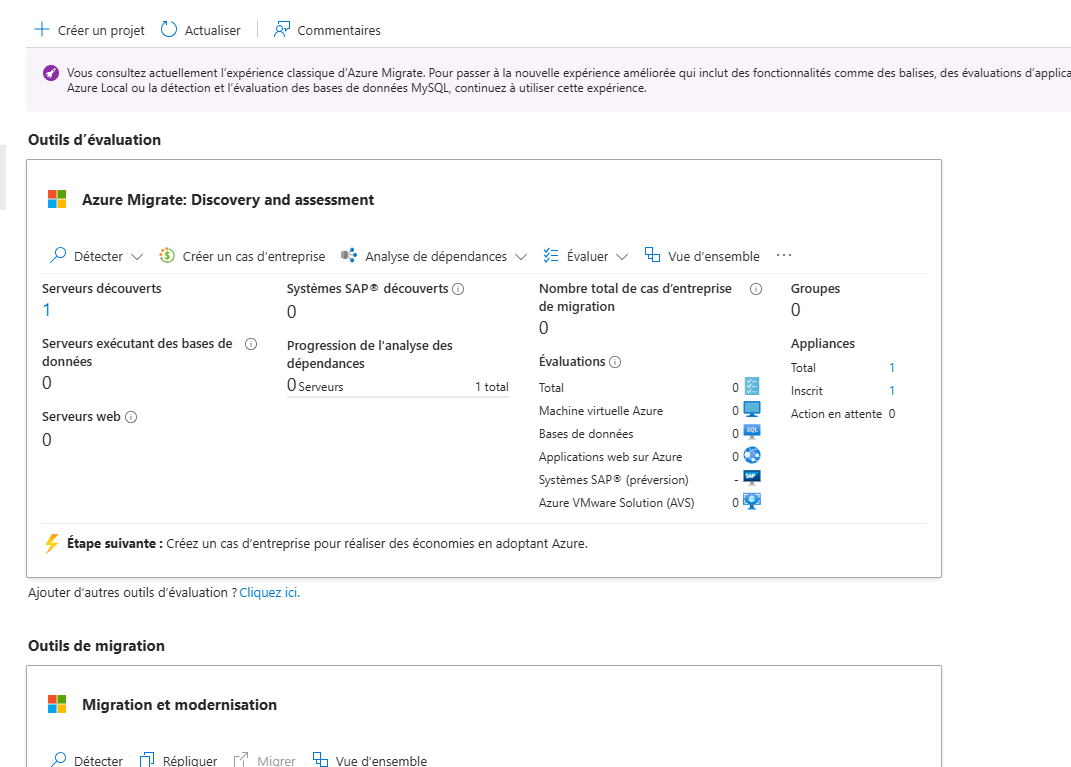Click the dependency analysis progress bar

pyautogui.click(x=398, y=397)
